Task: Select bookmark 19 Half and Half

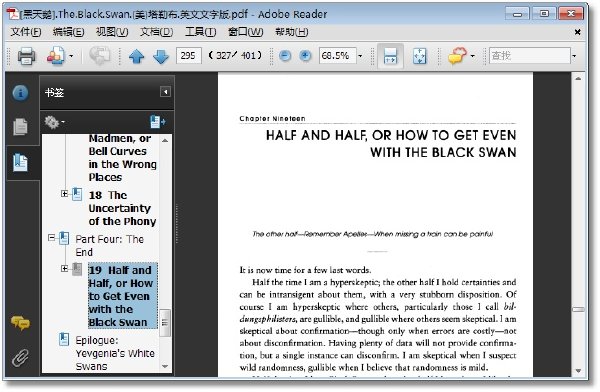Action: point(122,296)
